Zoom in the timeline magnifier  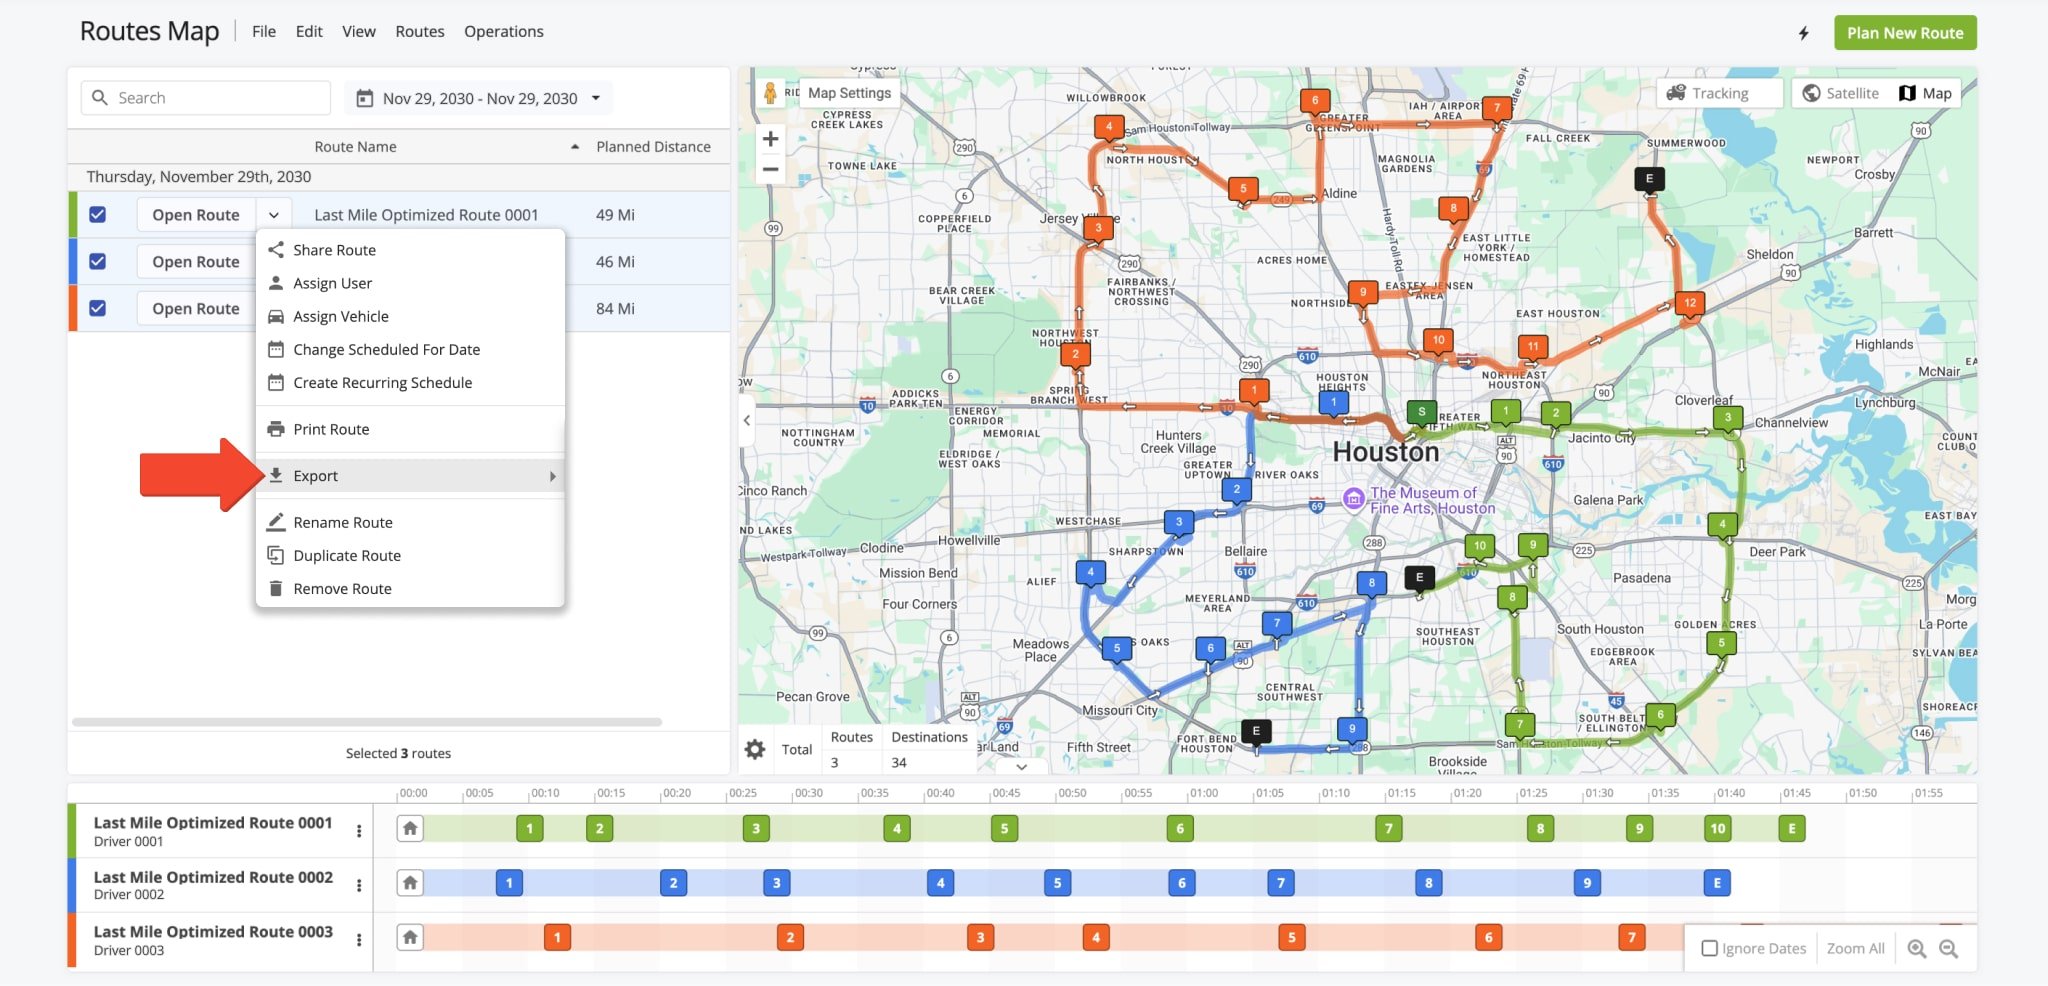[1917, 949]
